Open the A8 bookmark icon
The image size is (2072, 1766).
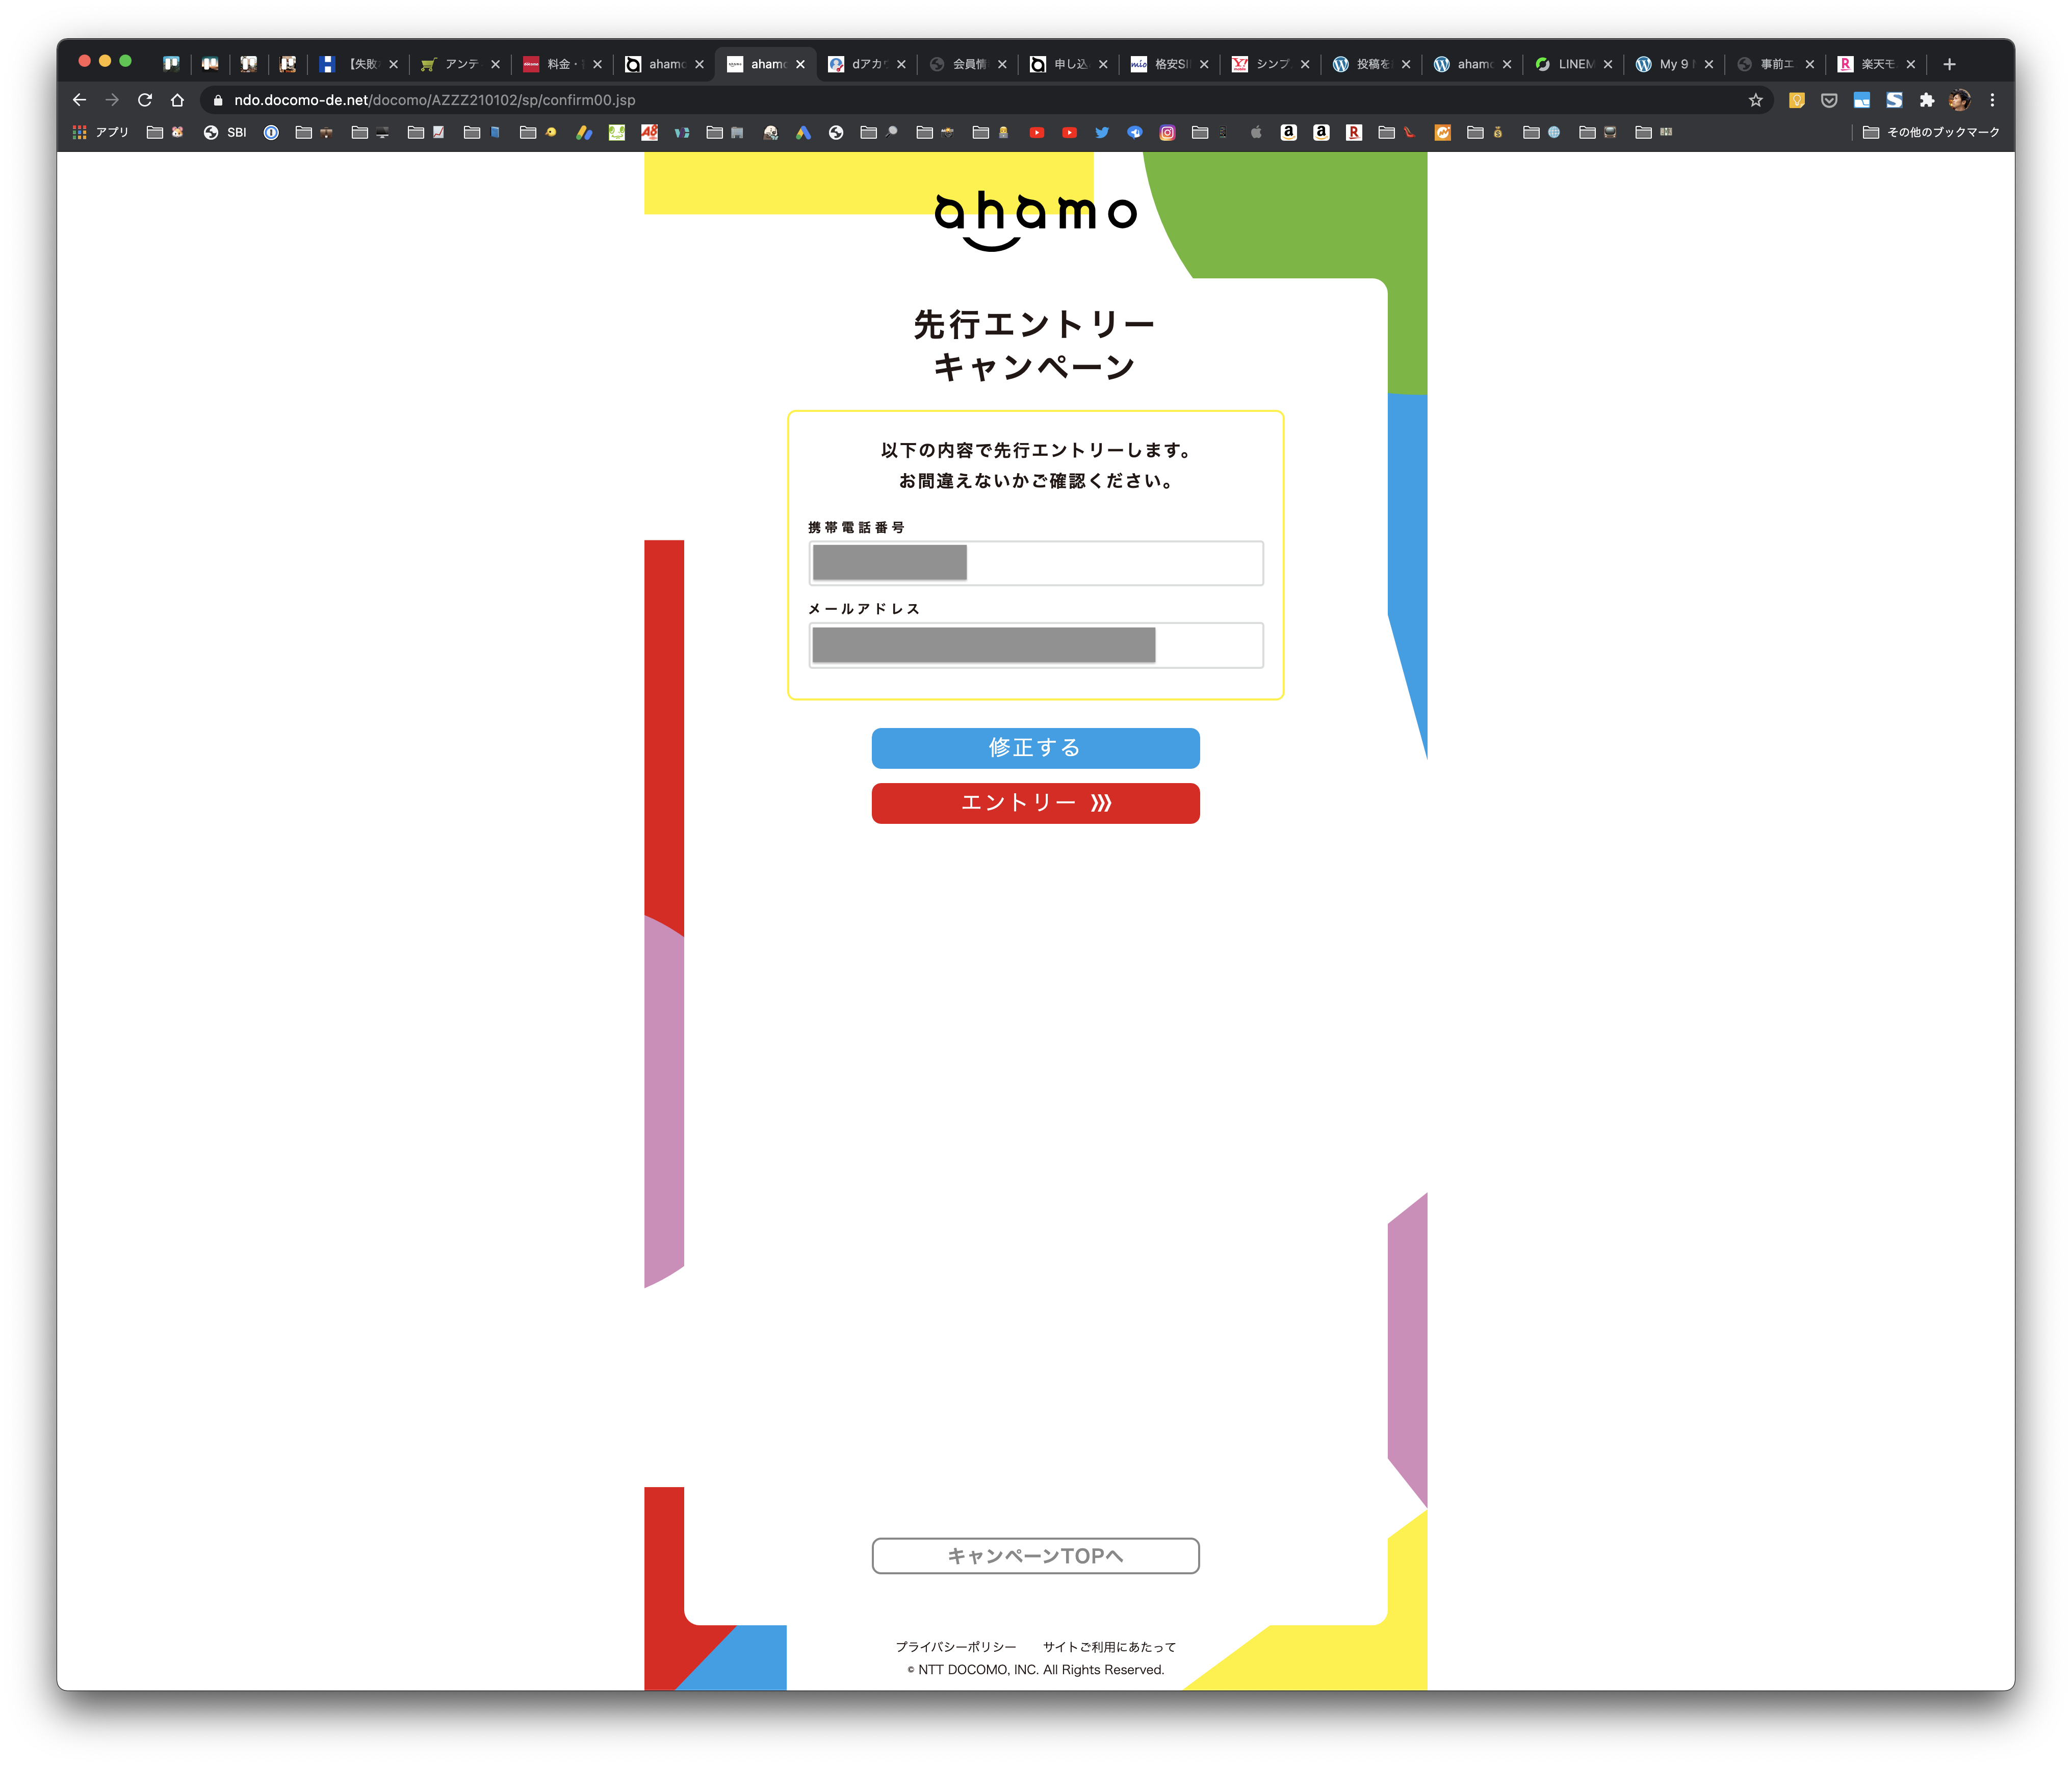pos(649,132)
